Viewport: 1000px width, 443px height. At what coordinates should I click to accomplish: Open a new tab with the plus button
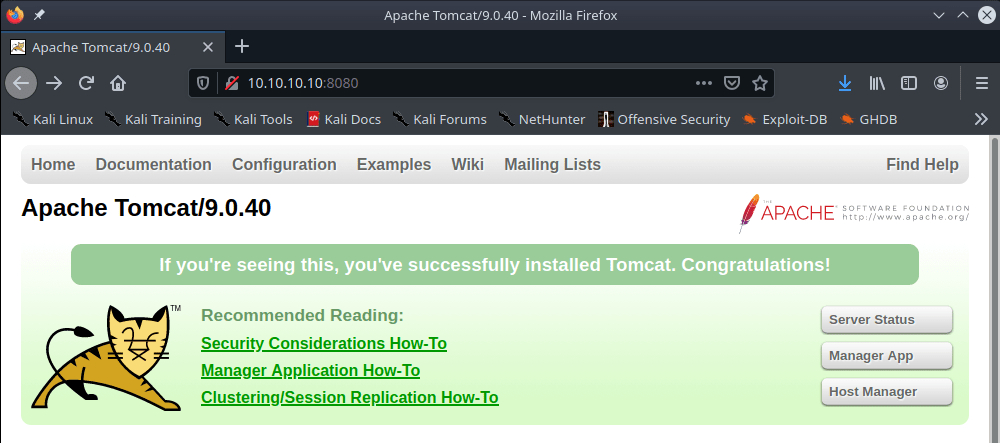pyautogui.click(x=241, y=46)
